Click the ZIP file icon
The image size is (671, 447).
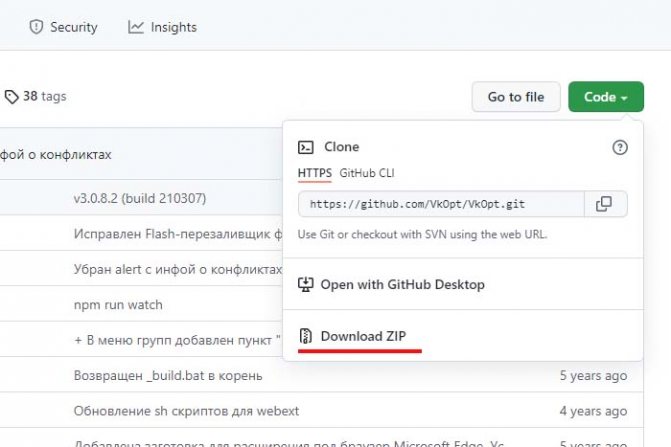tap(306, 336)
